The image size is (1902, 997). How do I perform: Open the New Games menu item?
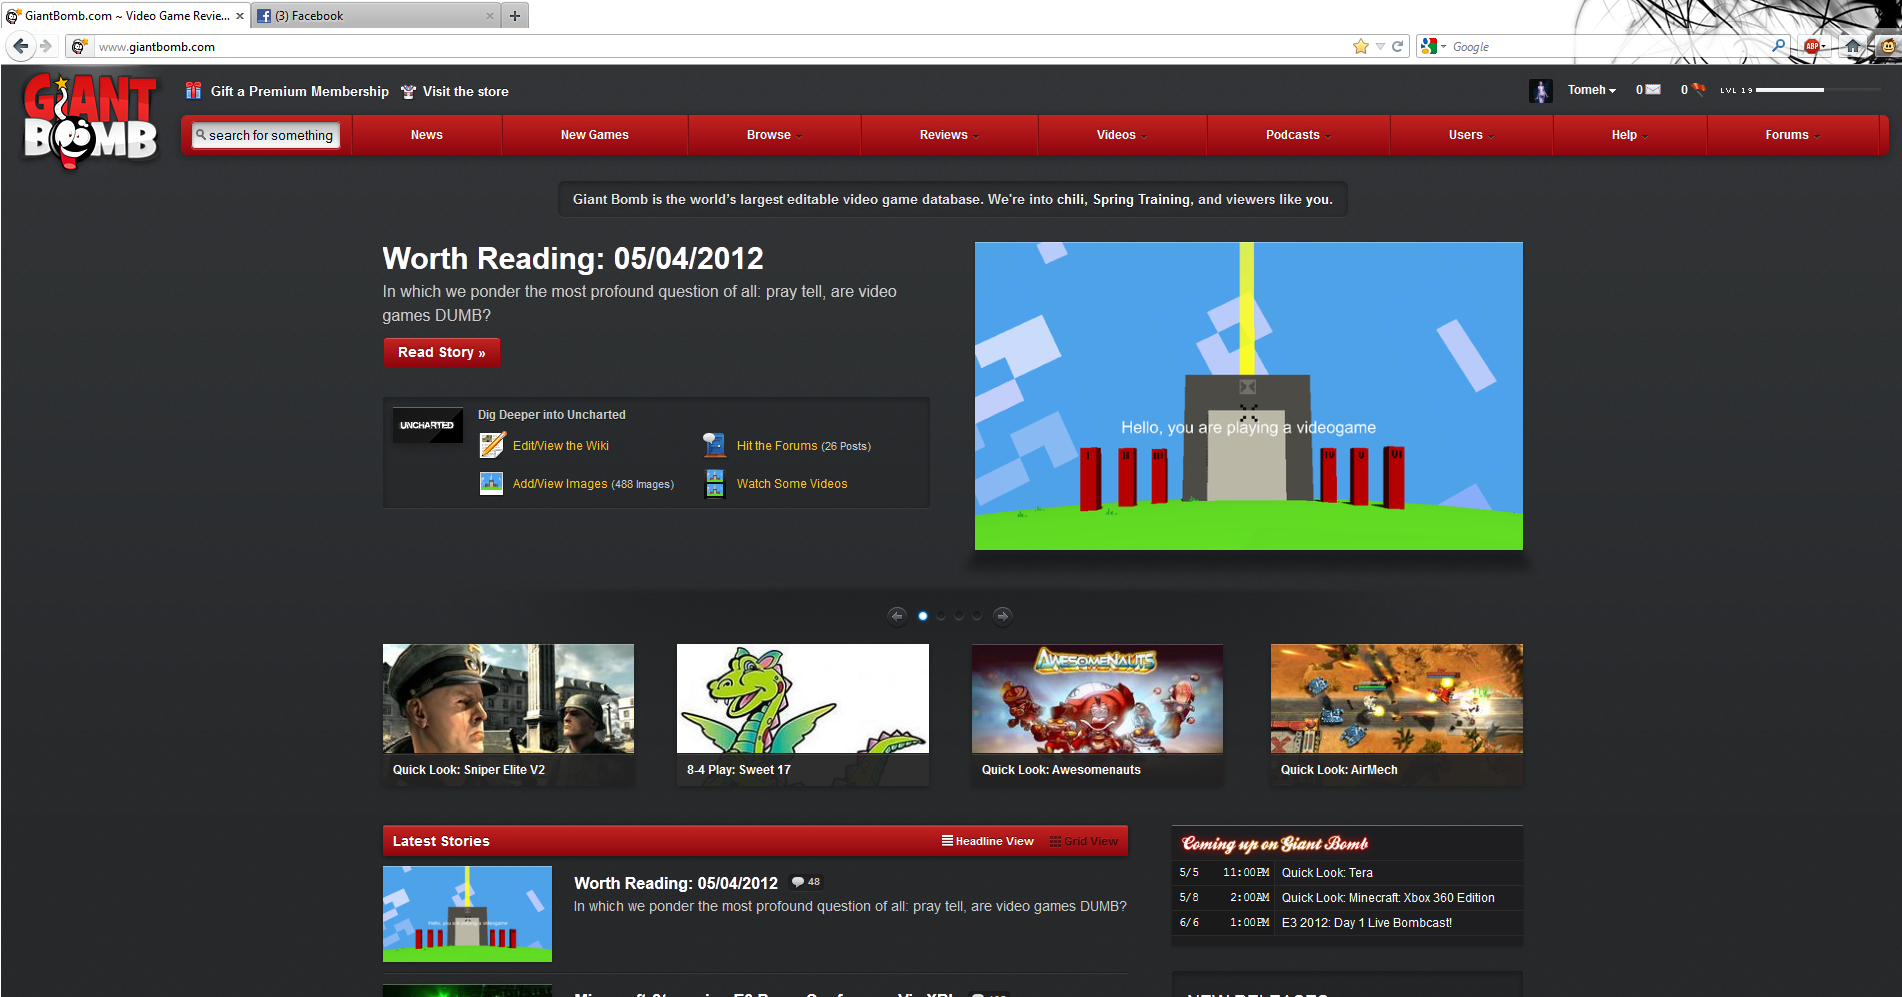(595, 135)
